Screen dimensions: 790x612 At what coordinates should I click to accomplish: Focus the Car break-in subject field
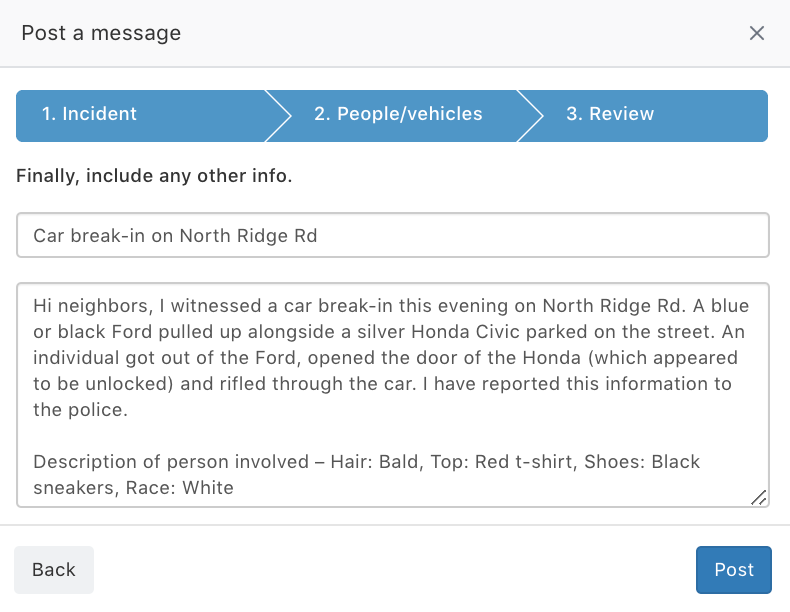pos(392,235)
